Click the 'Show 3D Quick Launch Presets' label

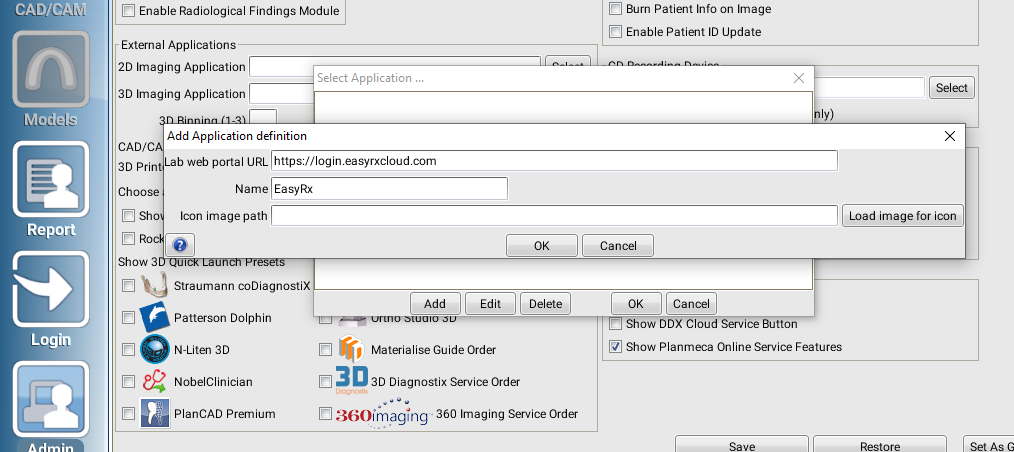201,262
